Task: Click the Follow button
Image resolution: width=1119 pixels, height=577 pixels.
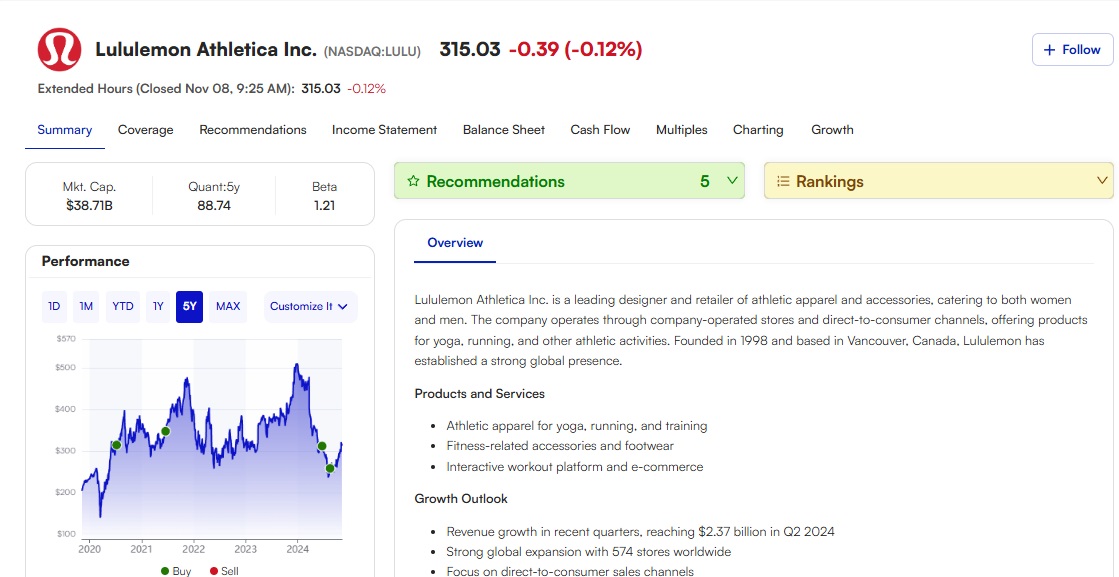Action: pos(1072,50)
